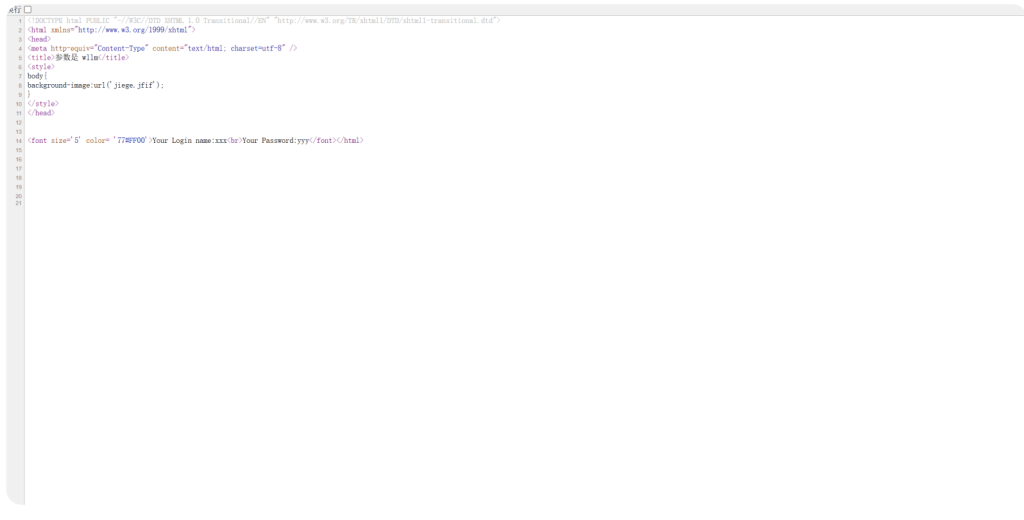Click the "Content-Type" http-equiv attribute value
1024x520 pixels.
[121, 48]
